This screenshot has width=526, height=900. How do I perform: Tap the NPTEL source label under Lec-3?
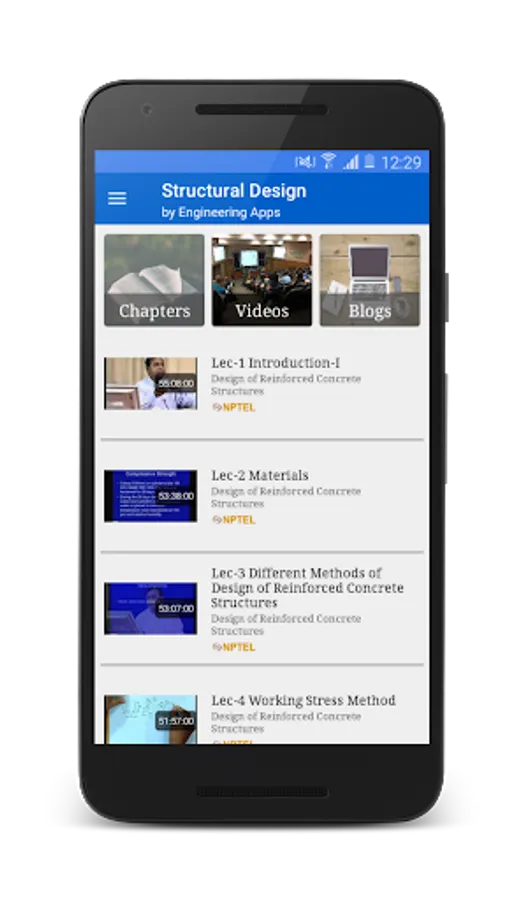(234, 647)
